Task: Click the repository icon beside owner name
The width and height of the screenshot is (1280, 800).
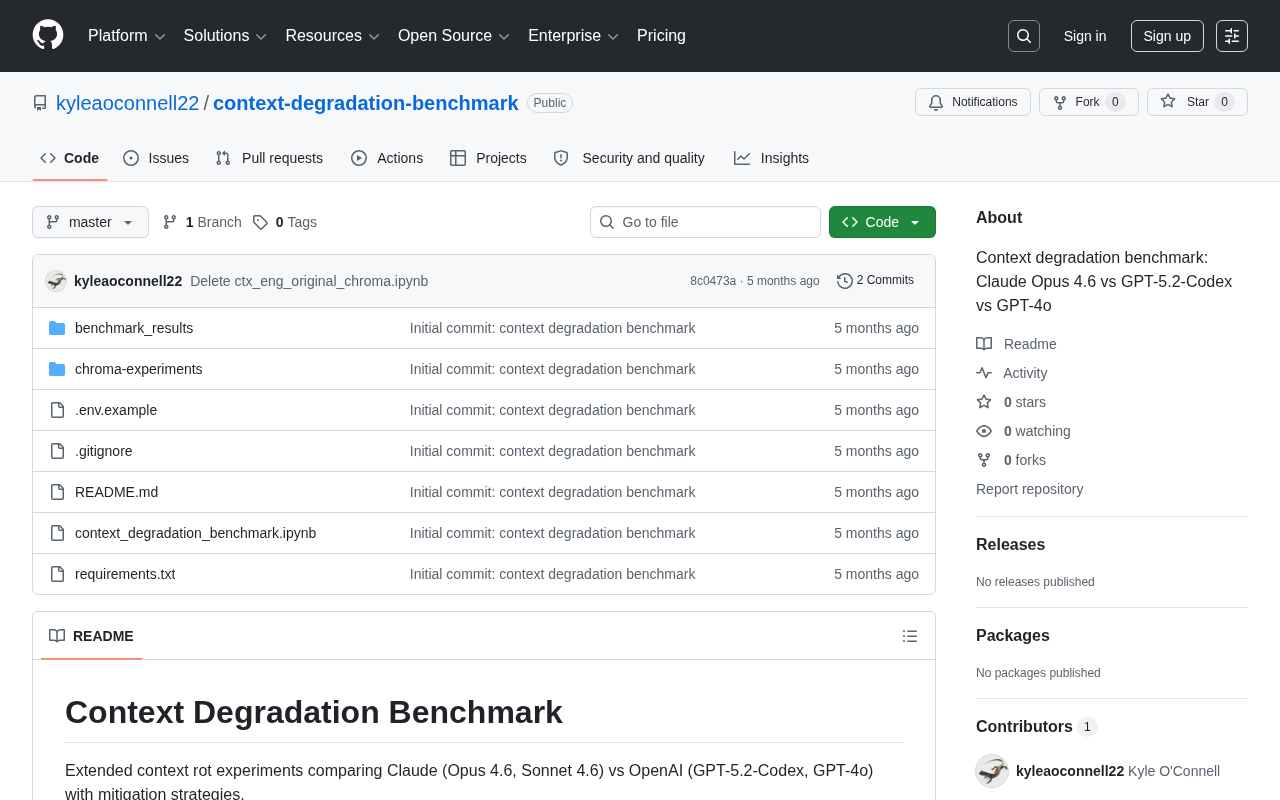Action: 40,103
